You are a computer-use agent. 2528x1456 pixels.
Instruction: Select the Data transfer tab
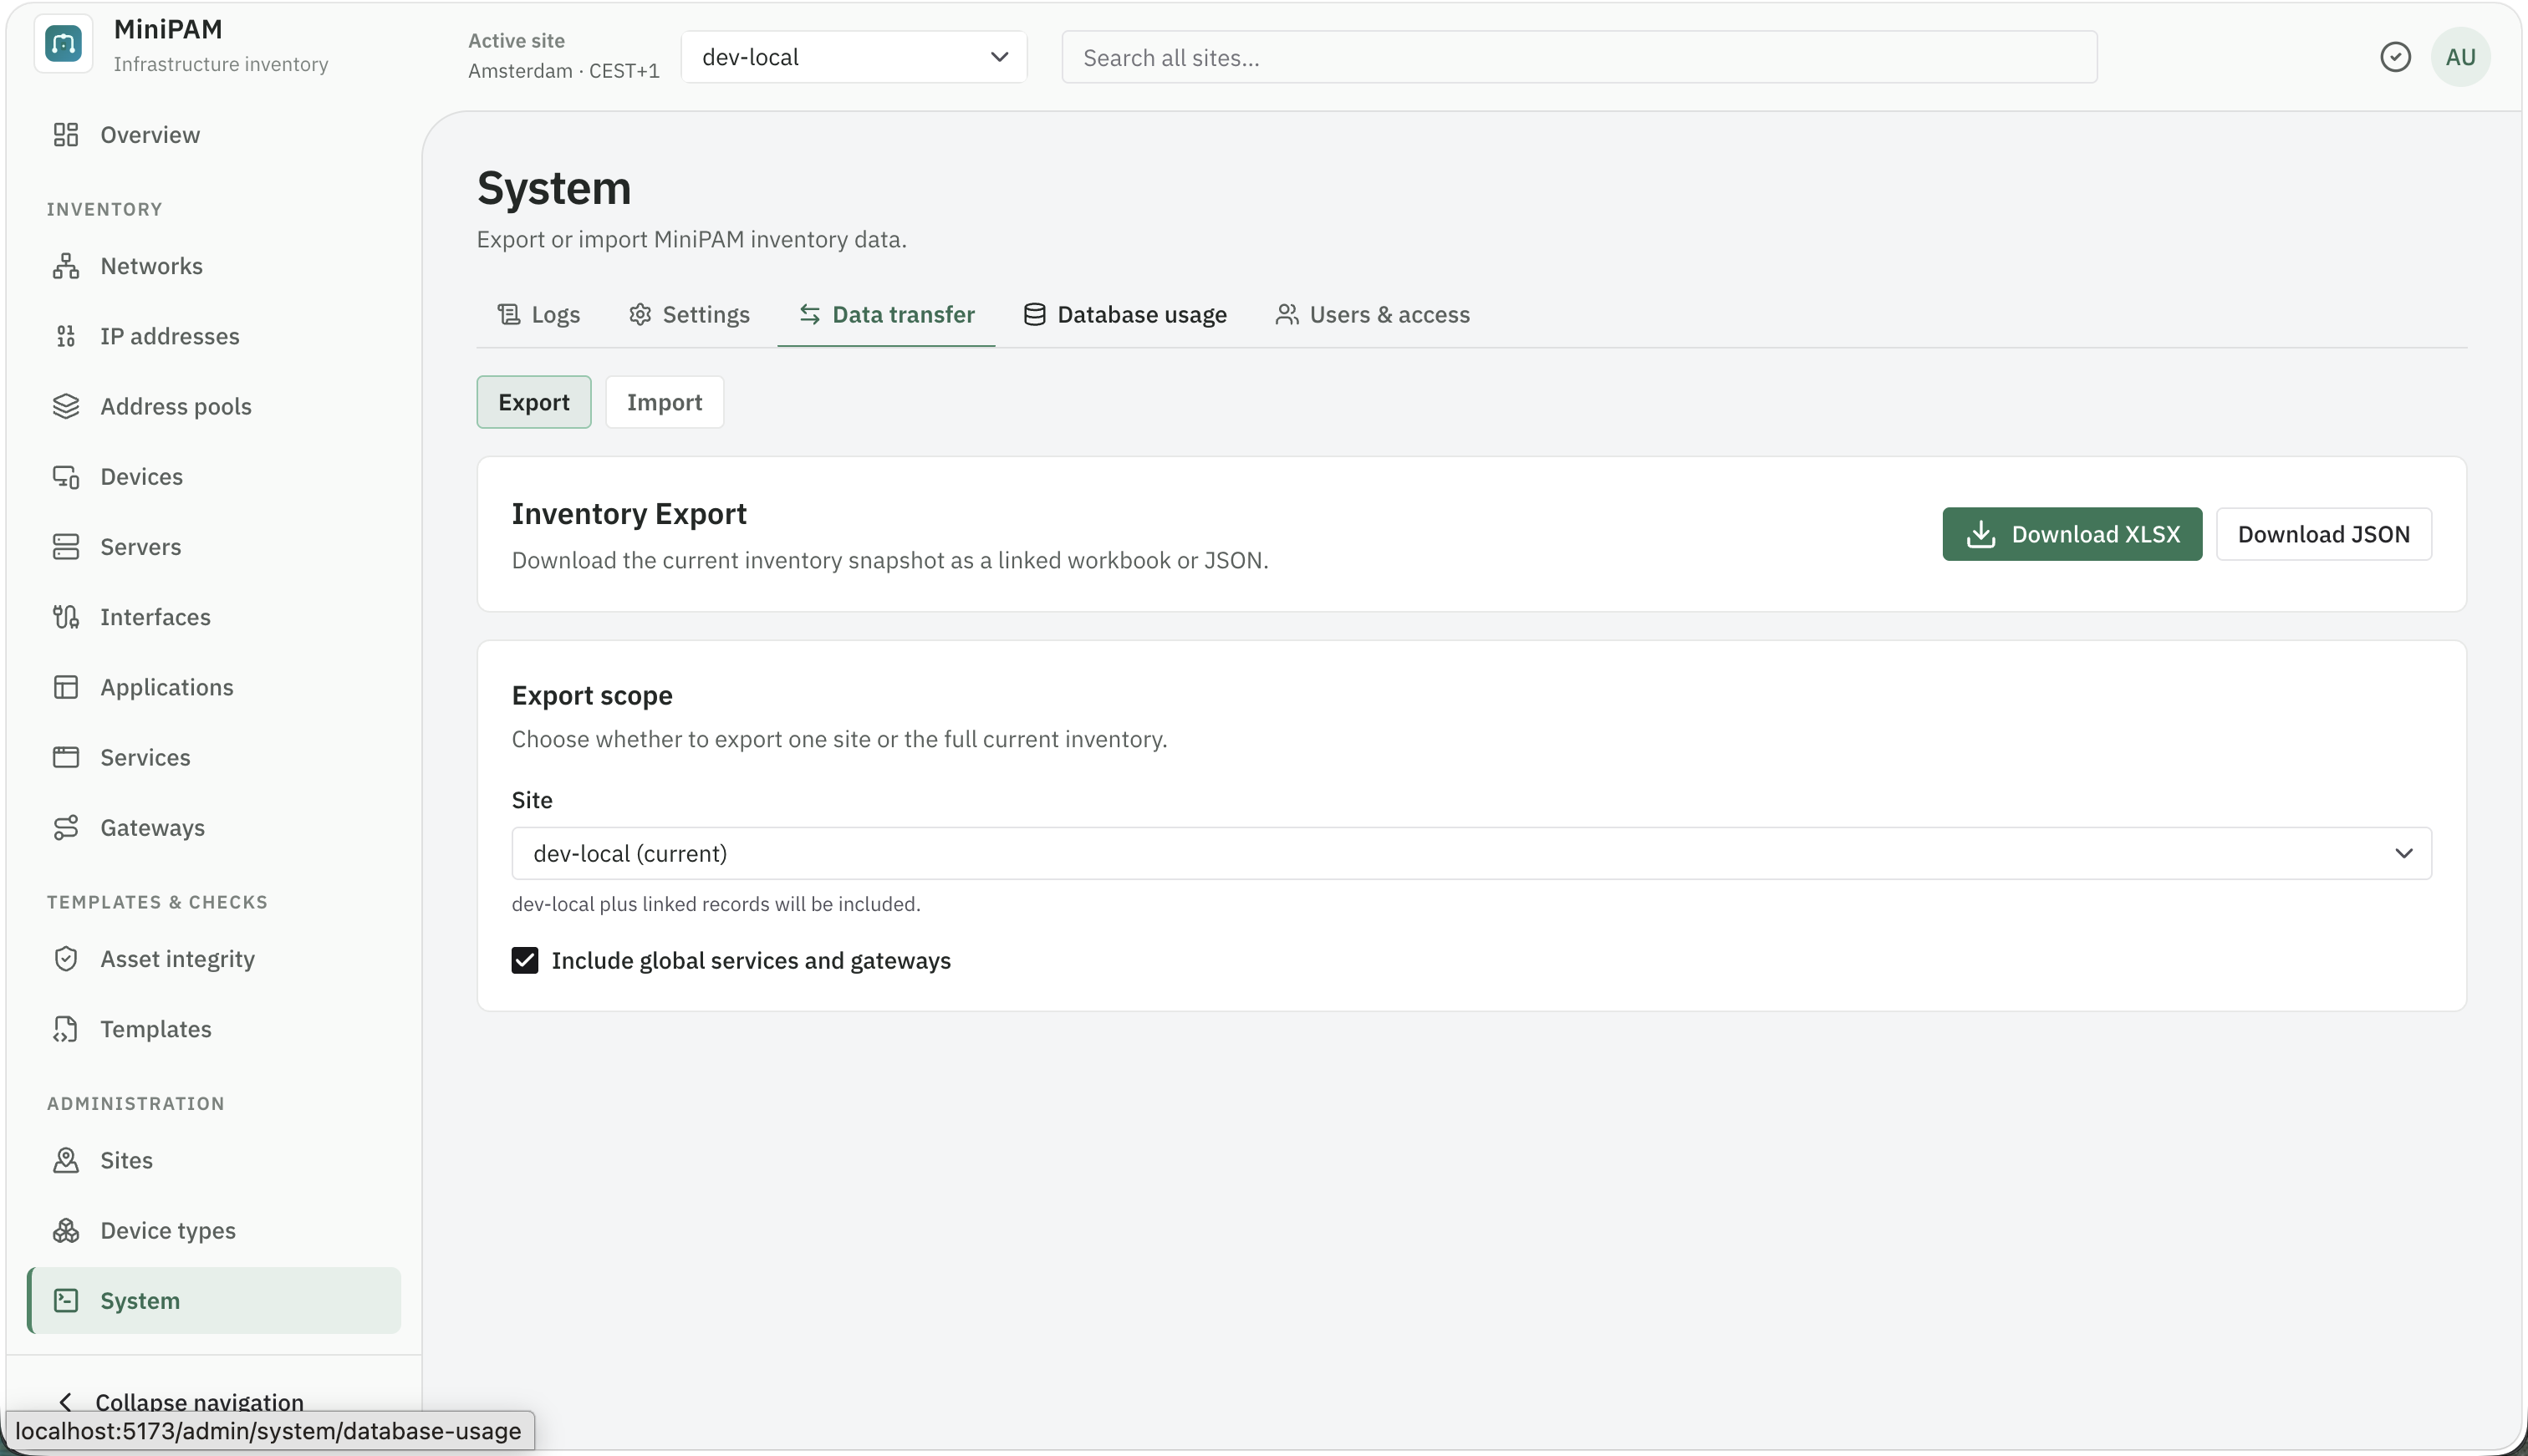[886, 315]
